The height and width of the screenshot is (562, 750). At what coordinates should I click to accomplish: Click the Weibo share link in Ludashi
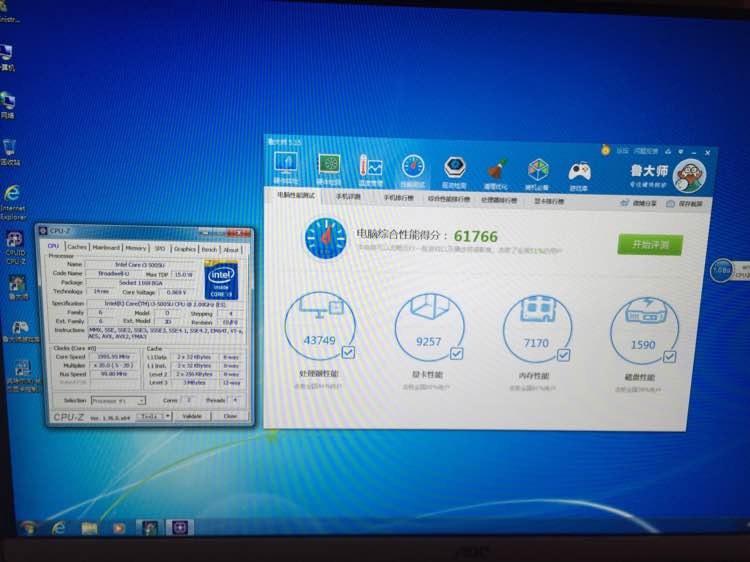[639, 203]
